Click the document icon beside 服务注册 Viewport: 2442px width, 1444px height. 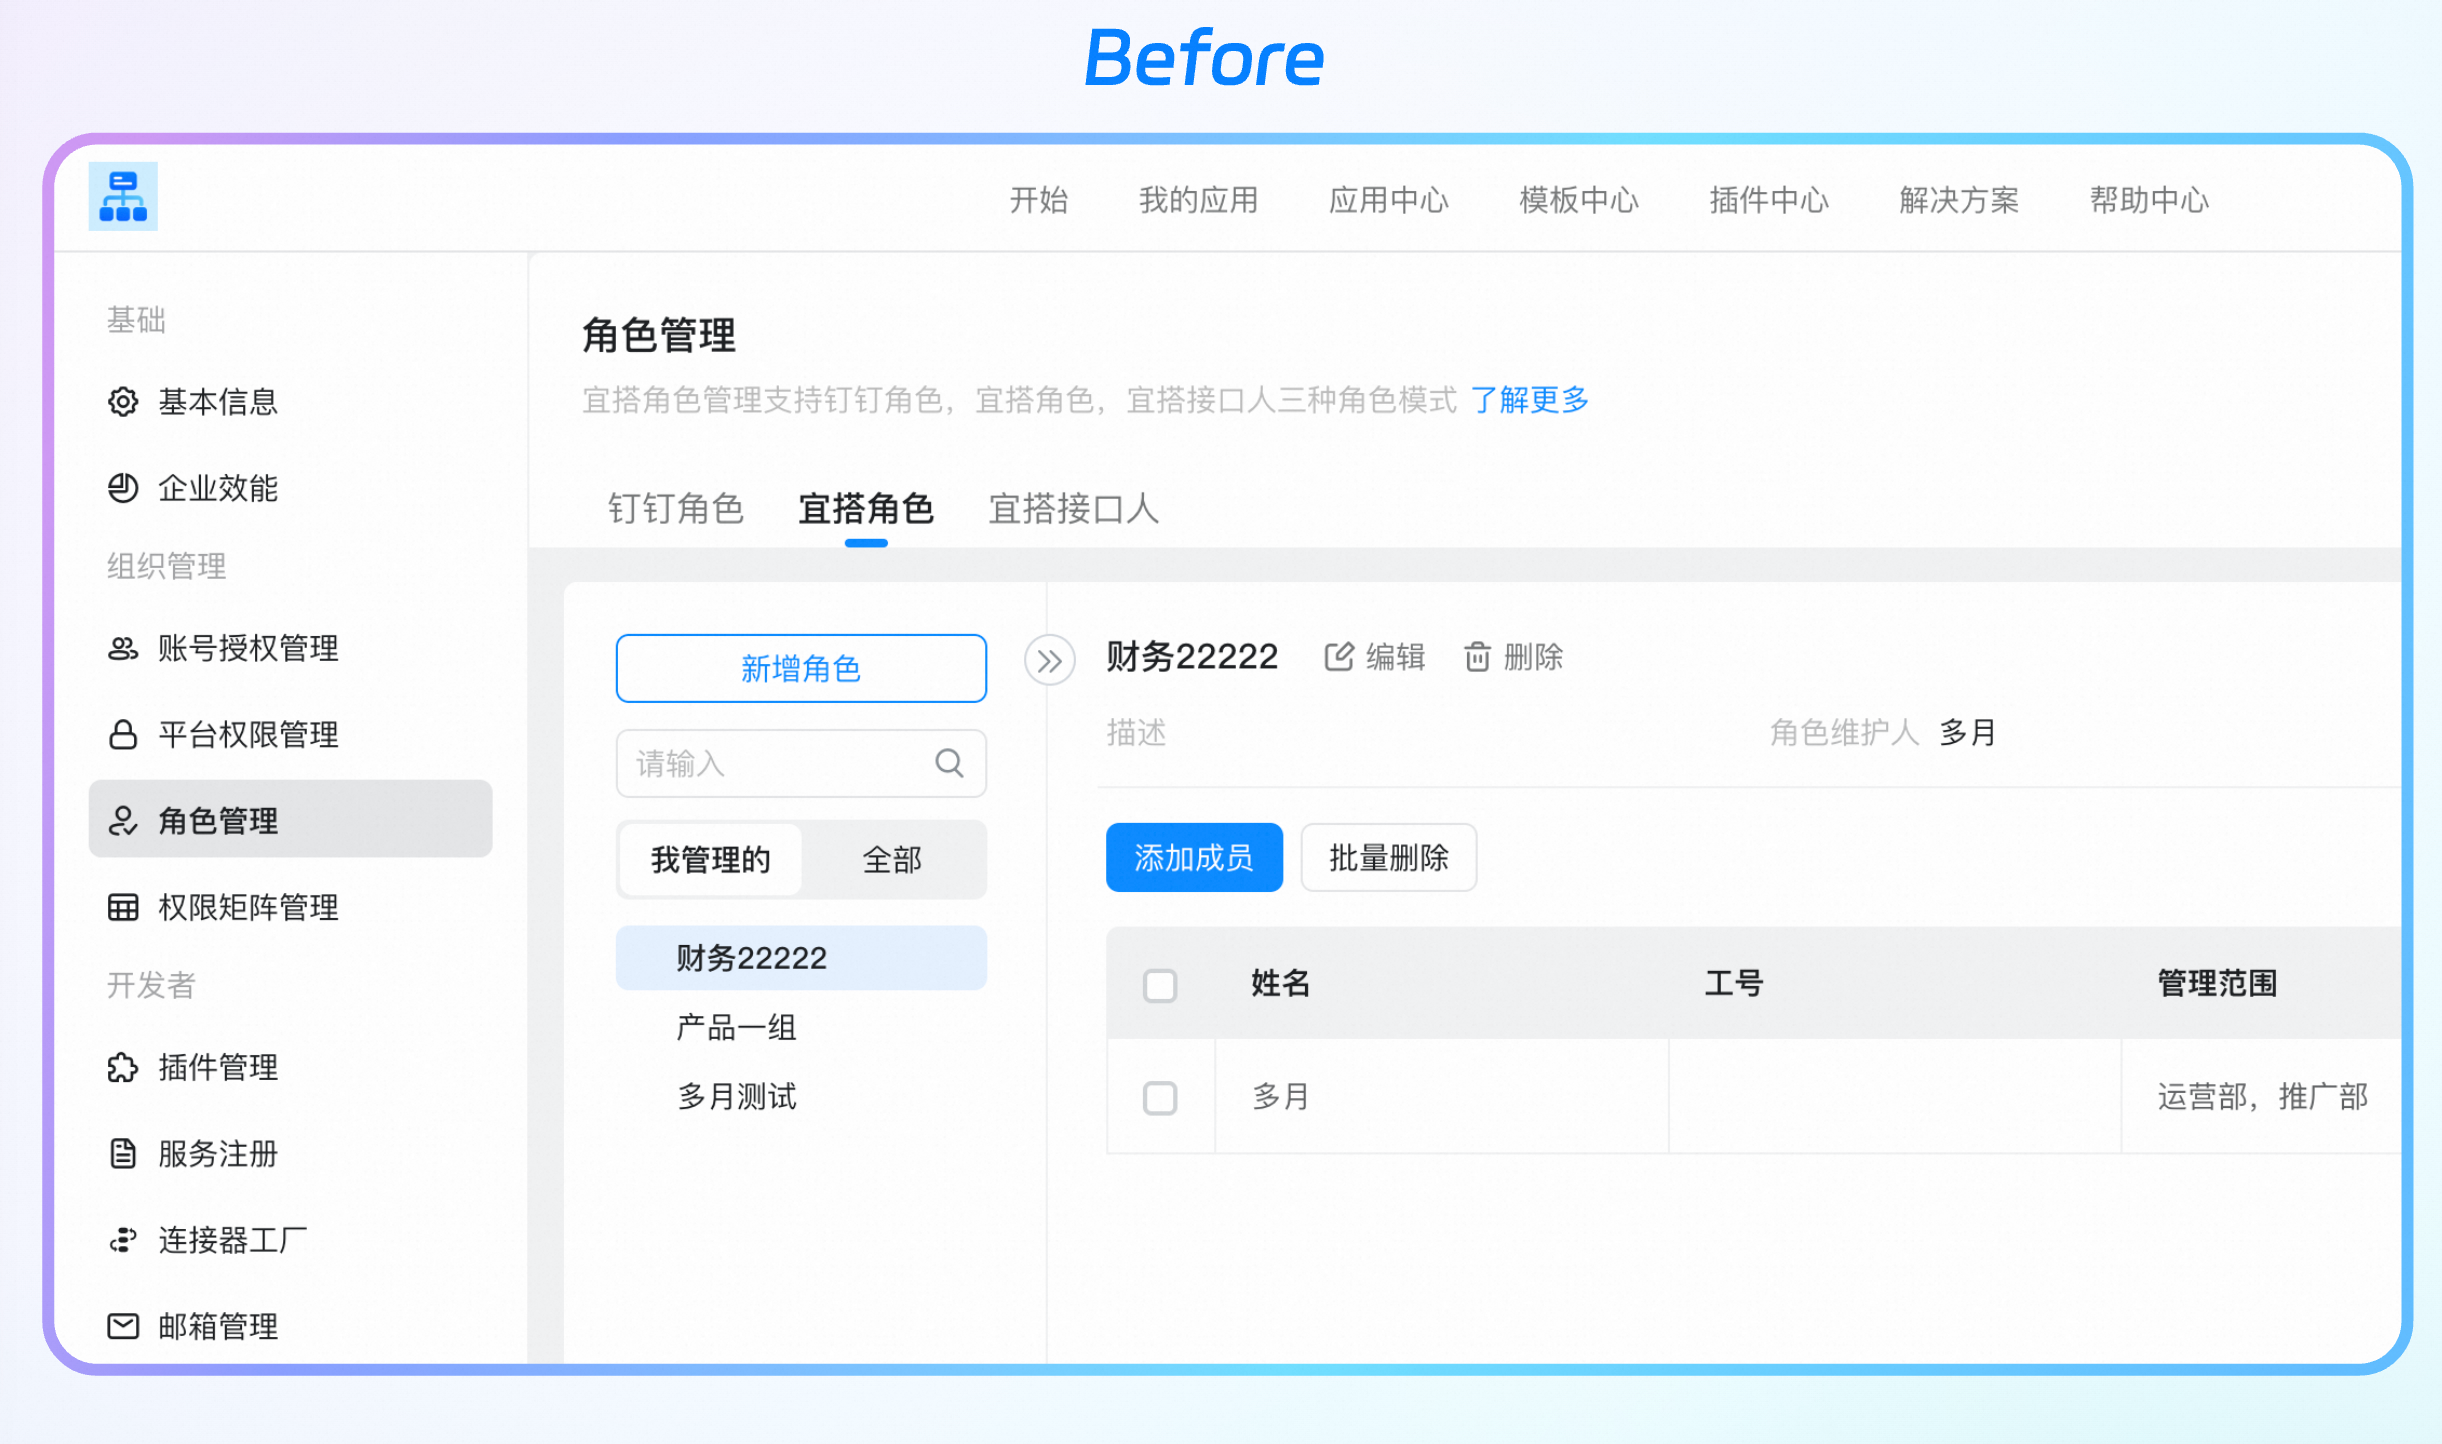123,1153
